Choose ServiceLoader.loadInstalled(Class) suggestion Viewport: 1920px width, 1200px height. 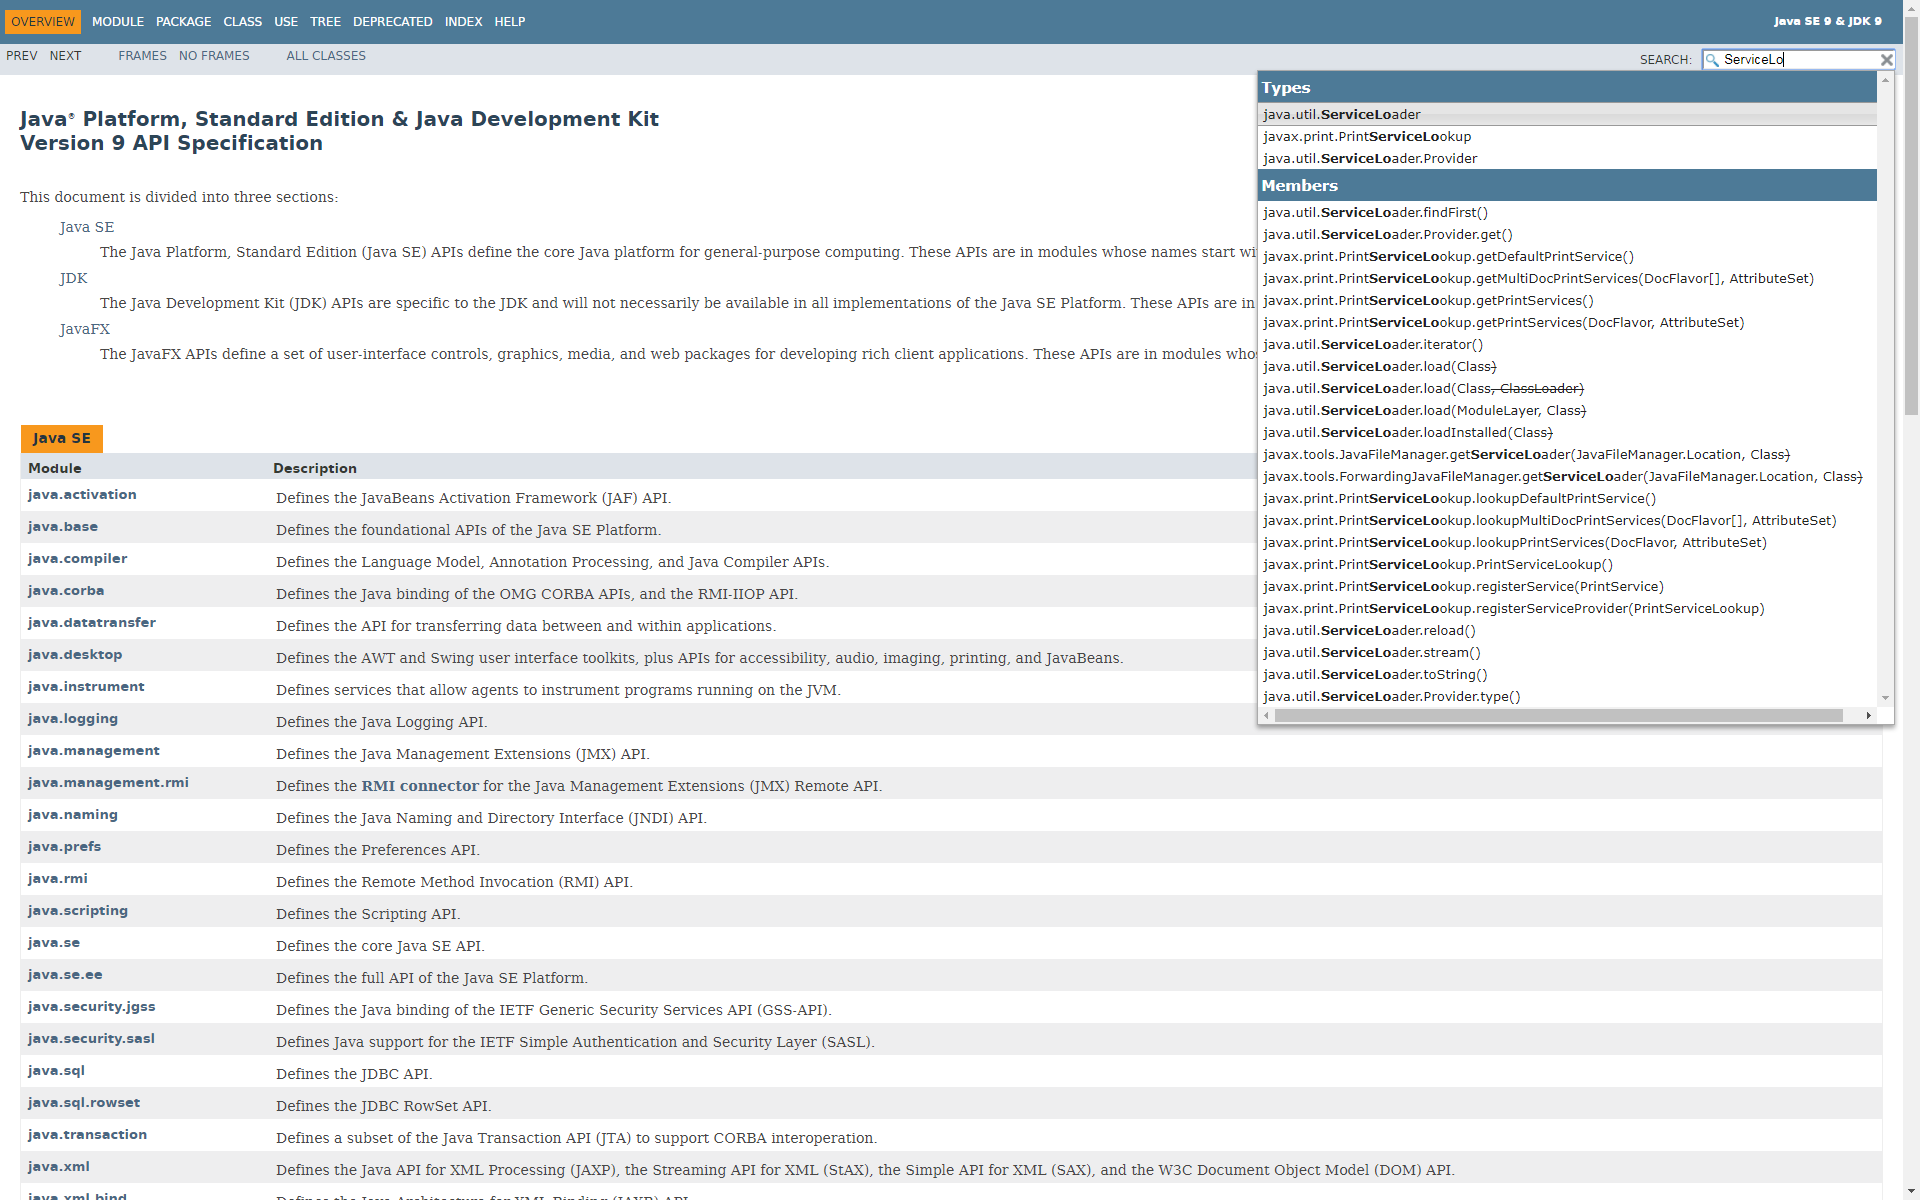1567,432
